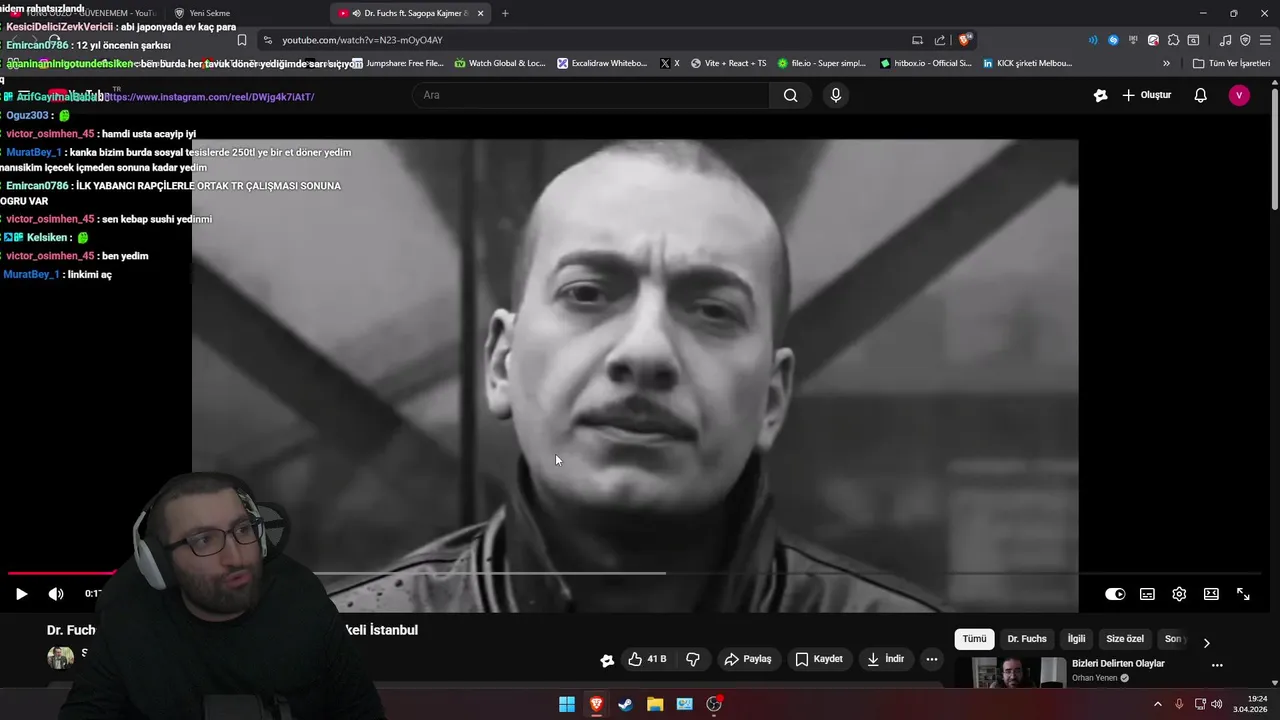Open OBS Studio from the taskbar
1280x720 pixels.
pyautogui.click(x=714, y=704)
